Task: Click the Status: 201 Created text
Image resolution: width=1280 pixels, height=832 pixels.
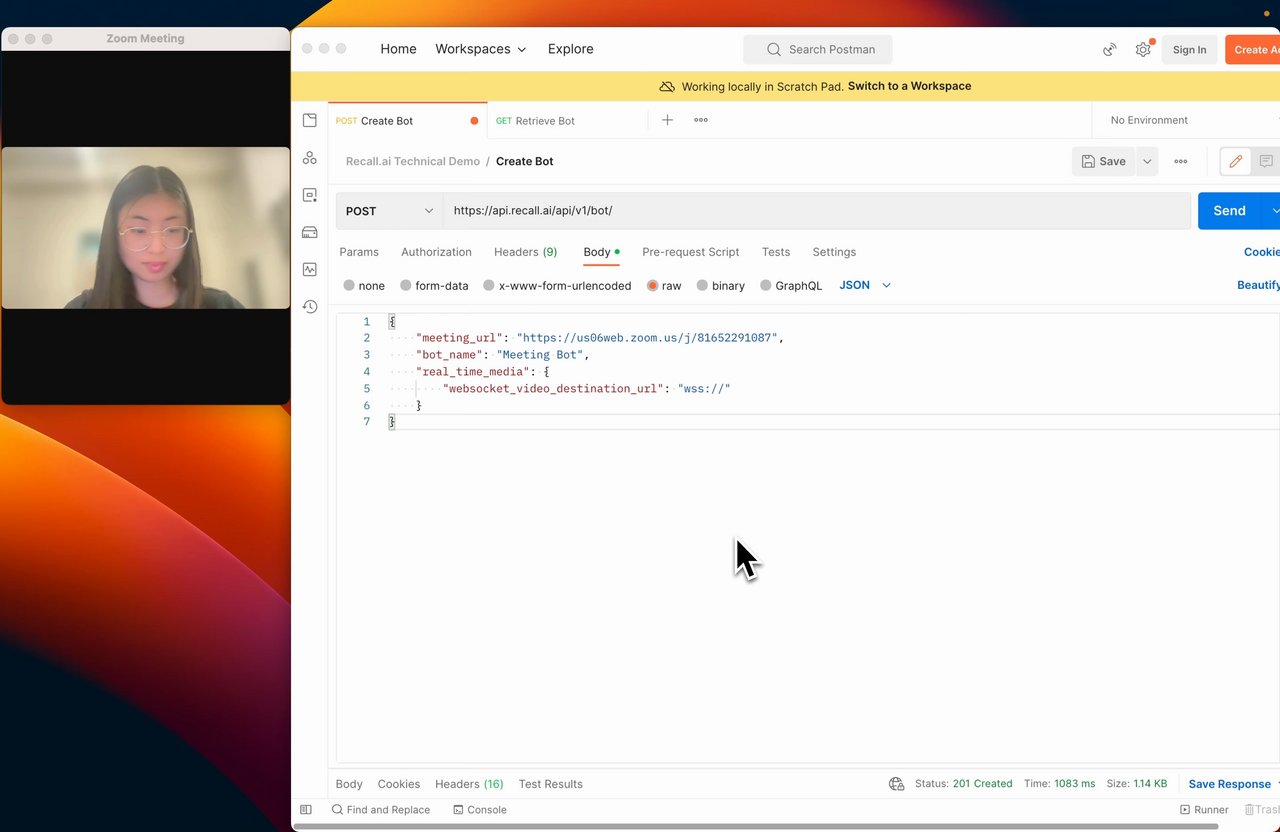Action: 964,784
